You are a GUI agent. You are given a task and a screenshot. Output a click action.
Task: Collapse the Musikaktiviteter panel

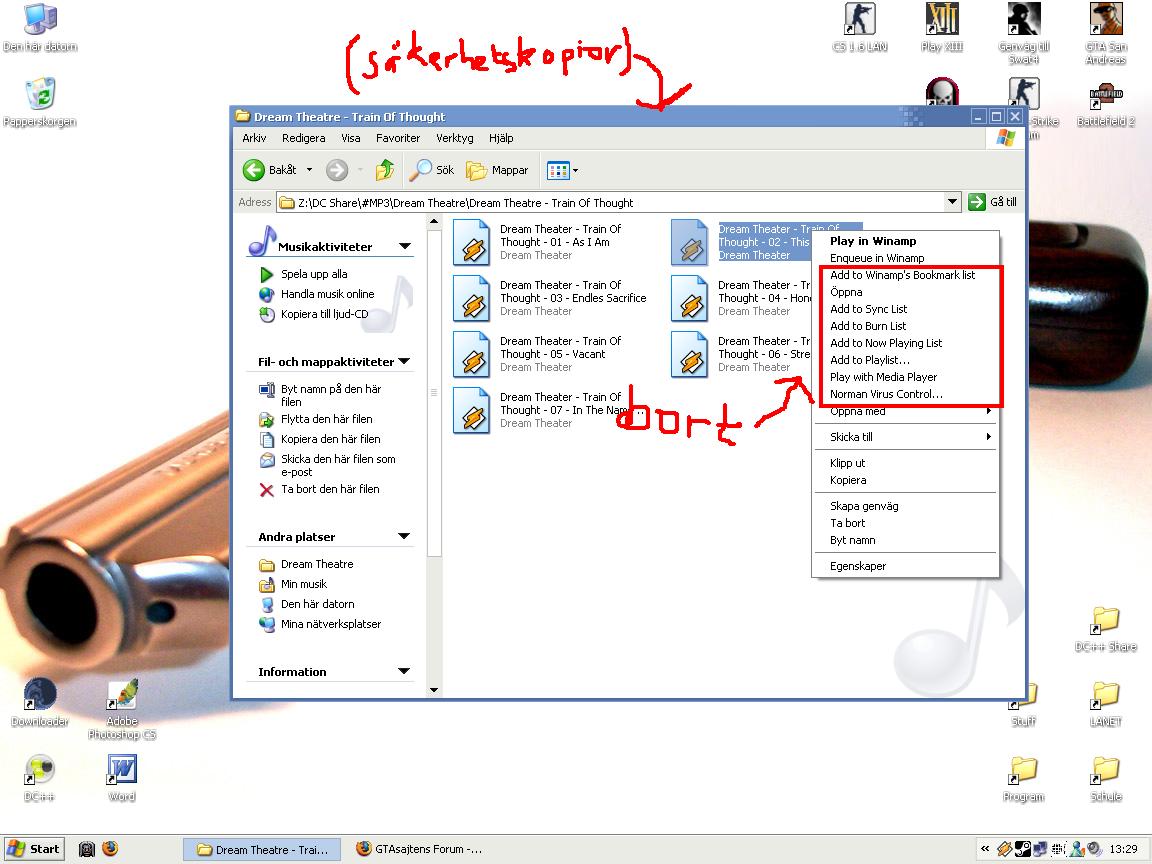click(x=405, y=246)
